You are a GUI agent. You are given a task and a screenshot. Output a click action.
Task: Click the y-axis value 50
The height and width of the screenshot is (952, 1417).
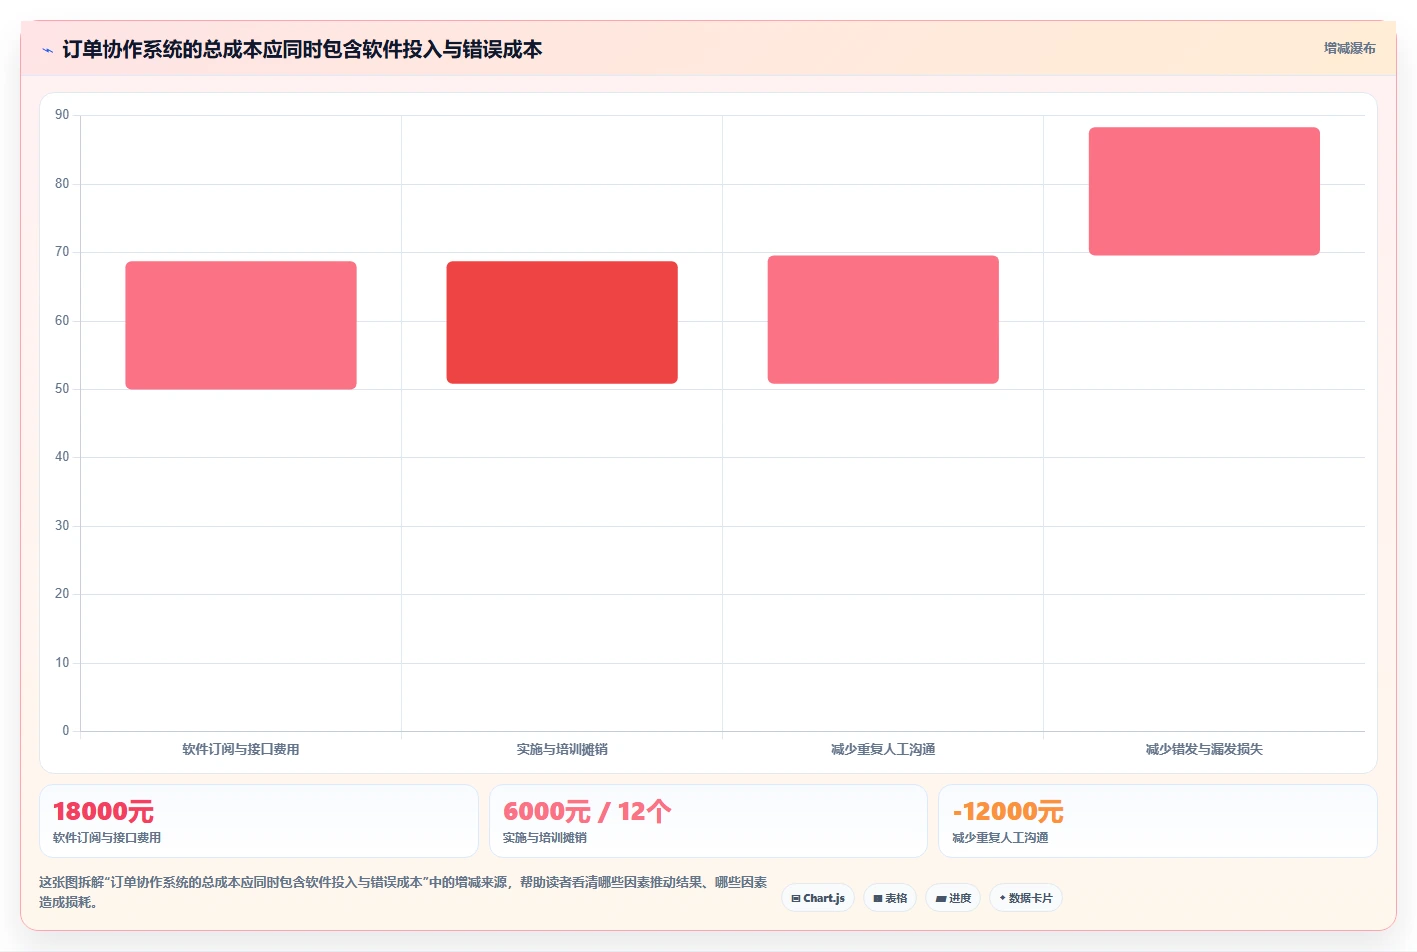point(62,389)
